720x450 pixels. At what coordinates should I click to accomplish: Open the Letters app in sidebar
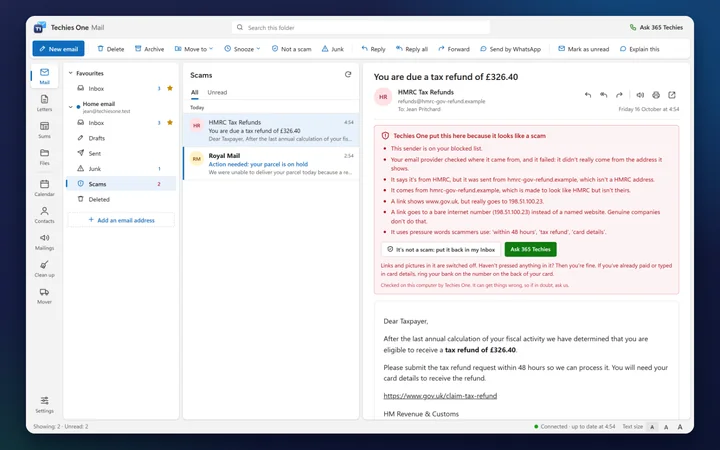[45, 103]
